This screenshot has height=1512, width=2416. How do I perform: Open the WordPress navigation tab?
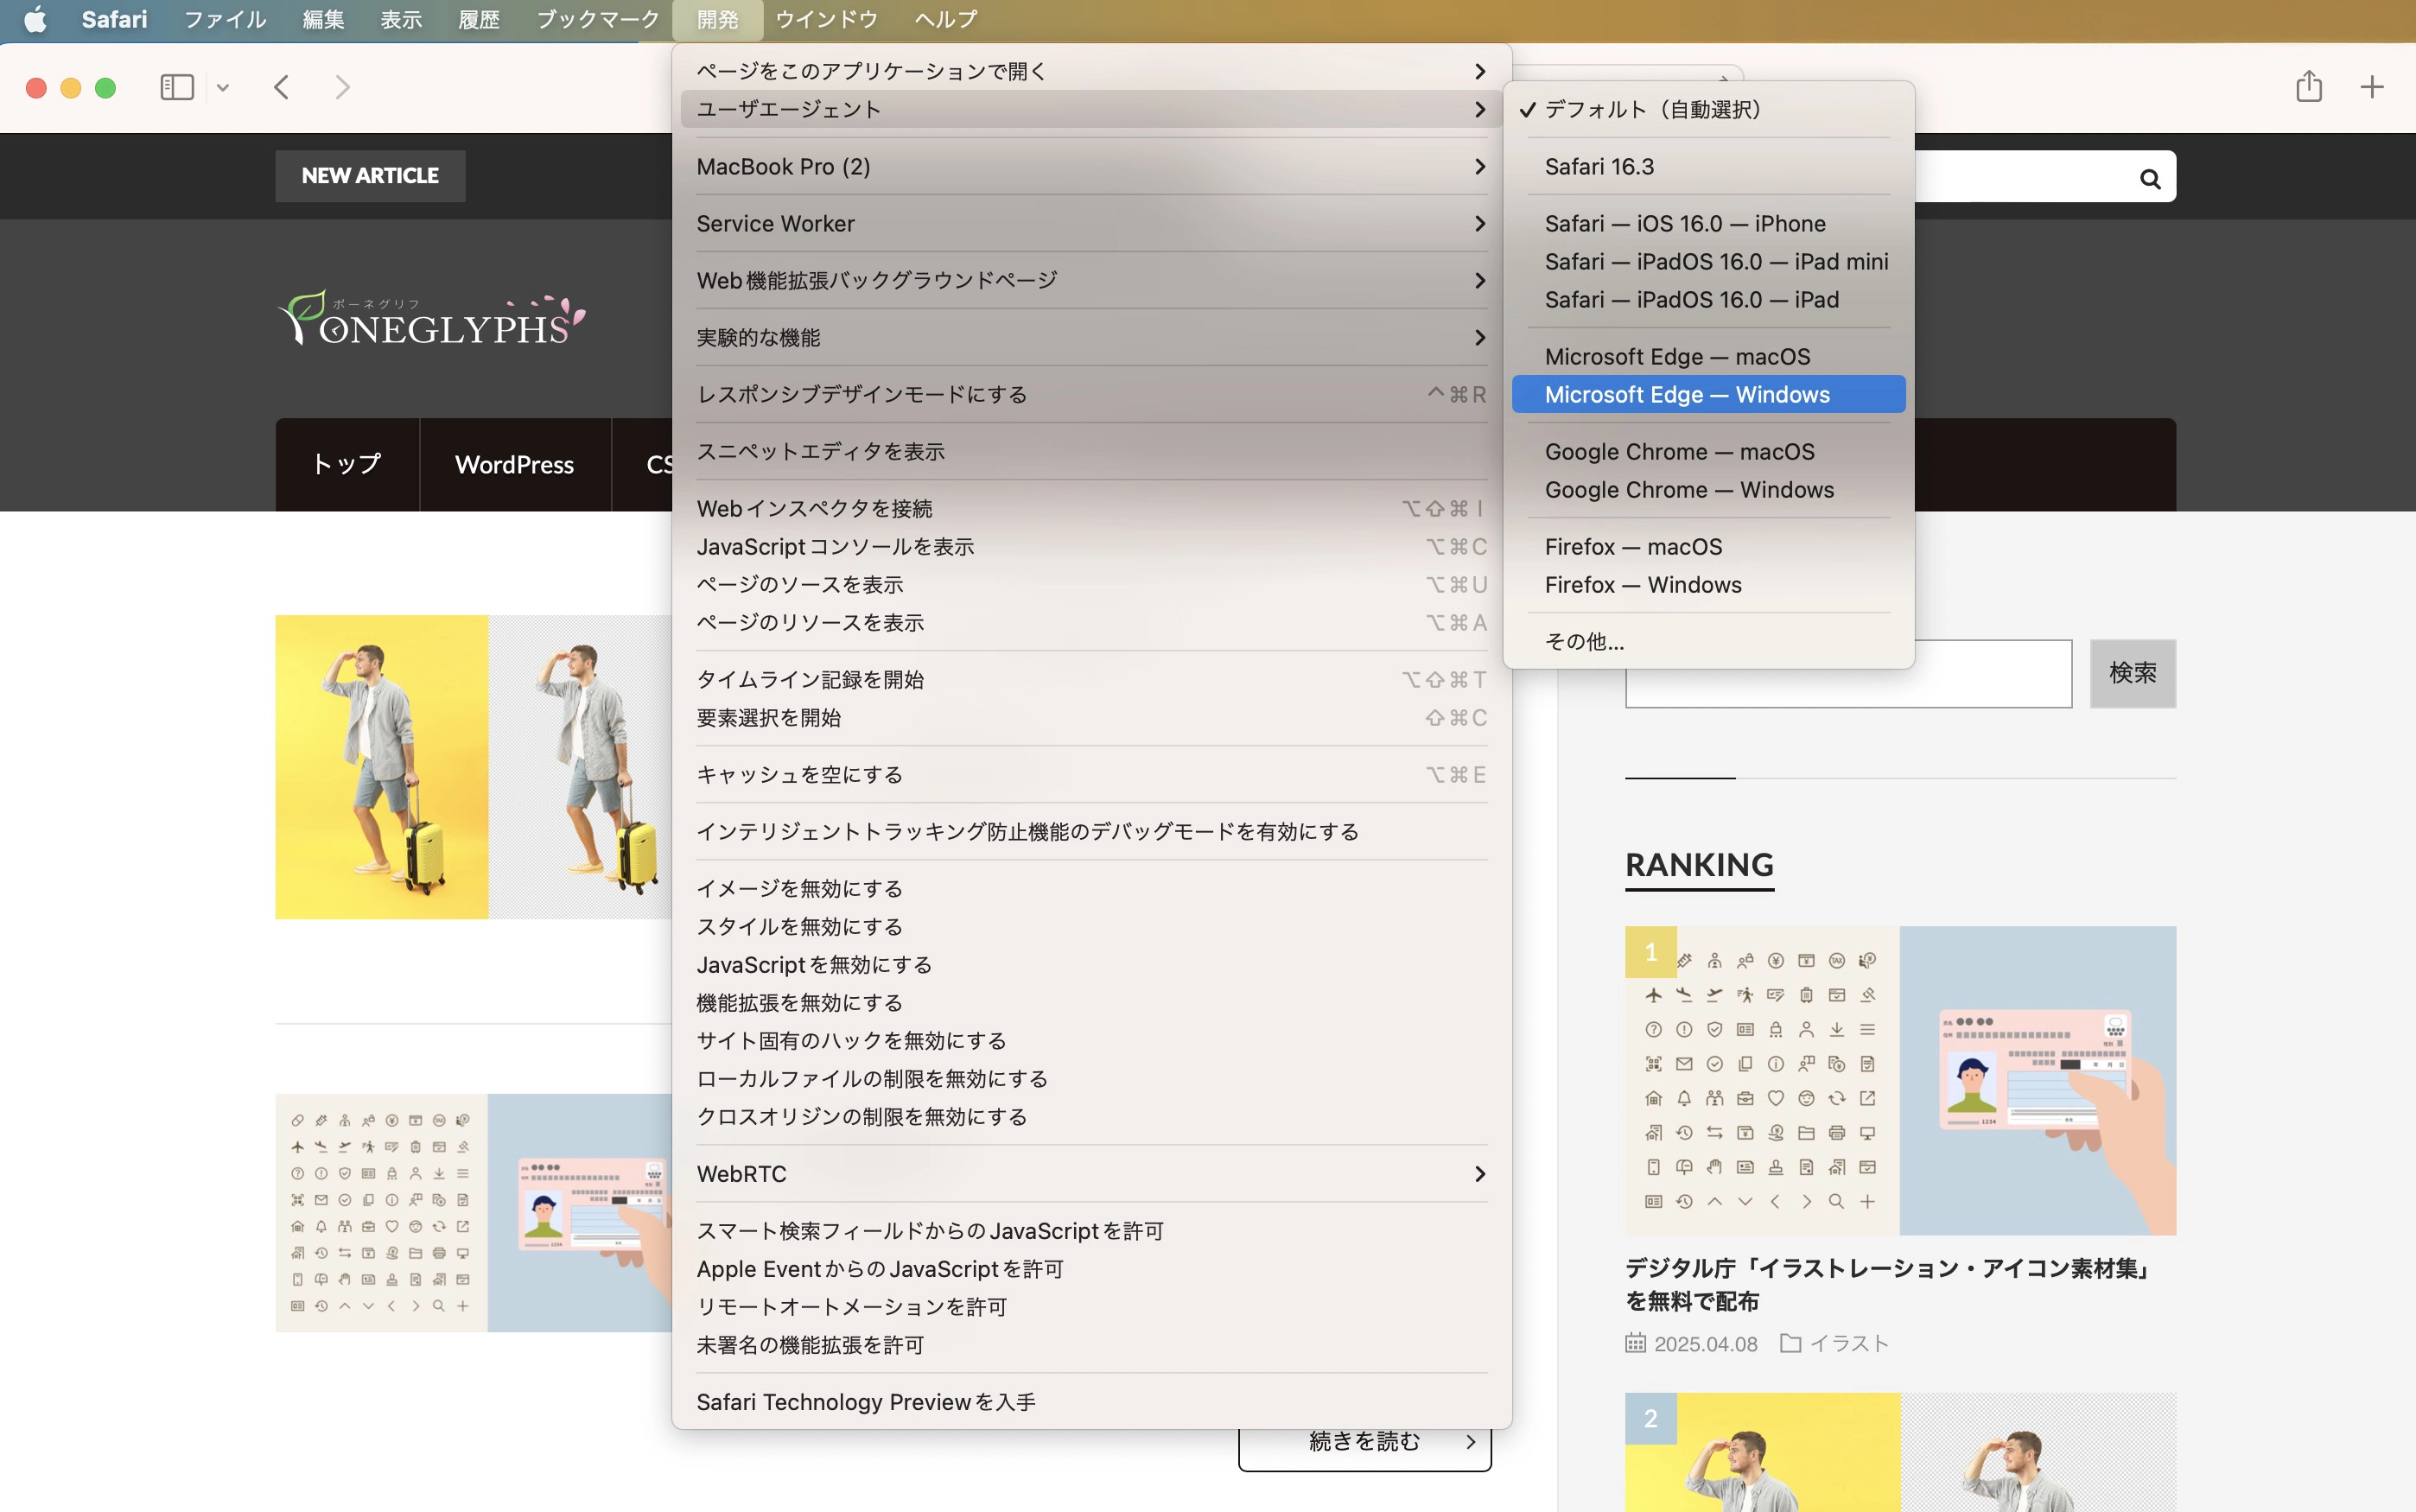[x=514, y=464]
